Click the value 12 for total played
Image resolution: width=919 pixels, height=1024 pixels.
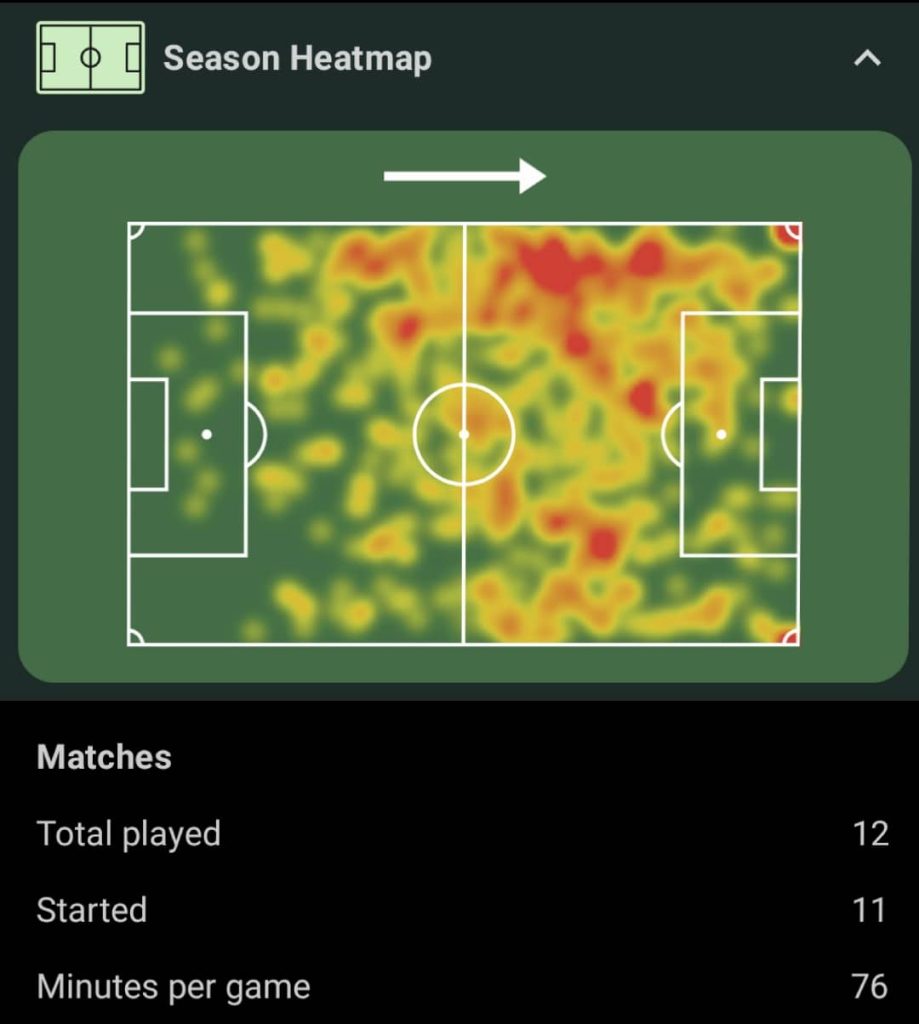point(871,834)
